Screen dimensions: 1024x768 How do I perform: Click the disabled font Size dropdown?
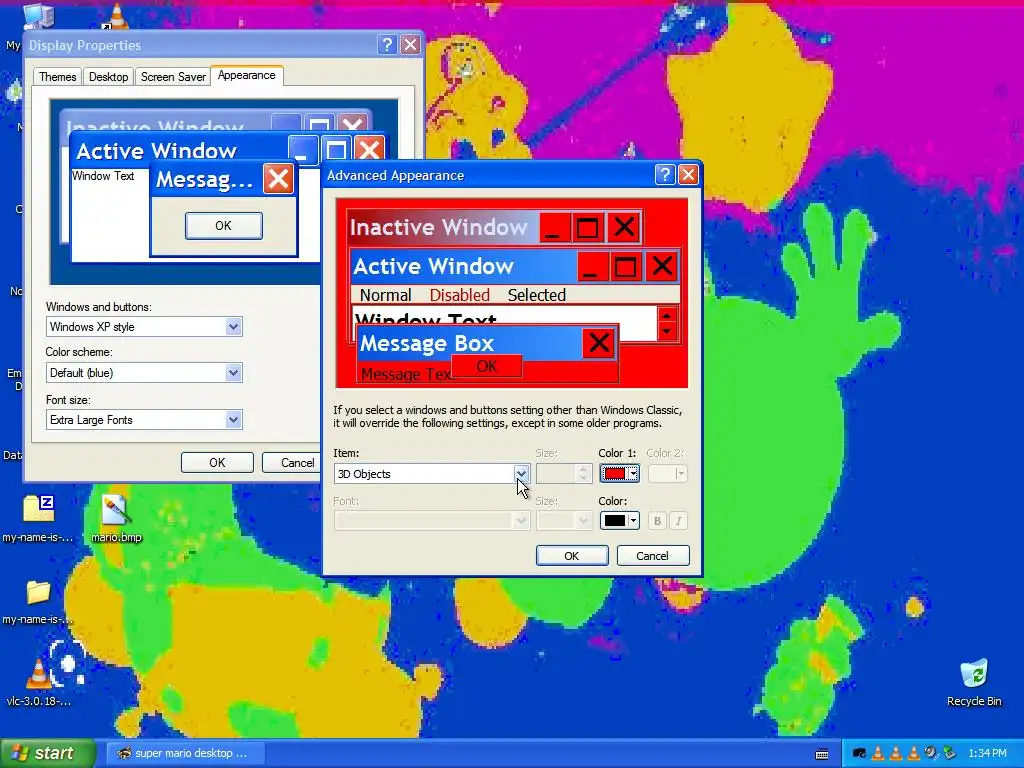point(564,520)
